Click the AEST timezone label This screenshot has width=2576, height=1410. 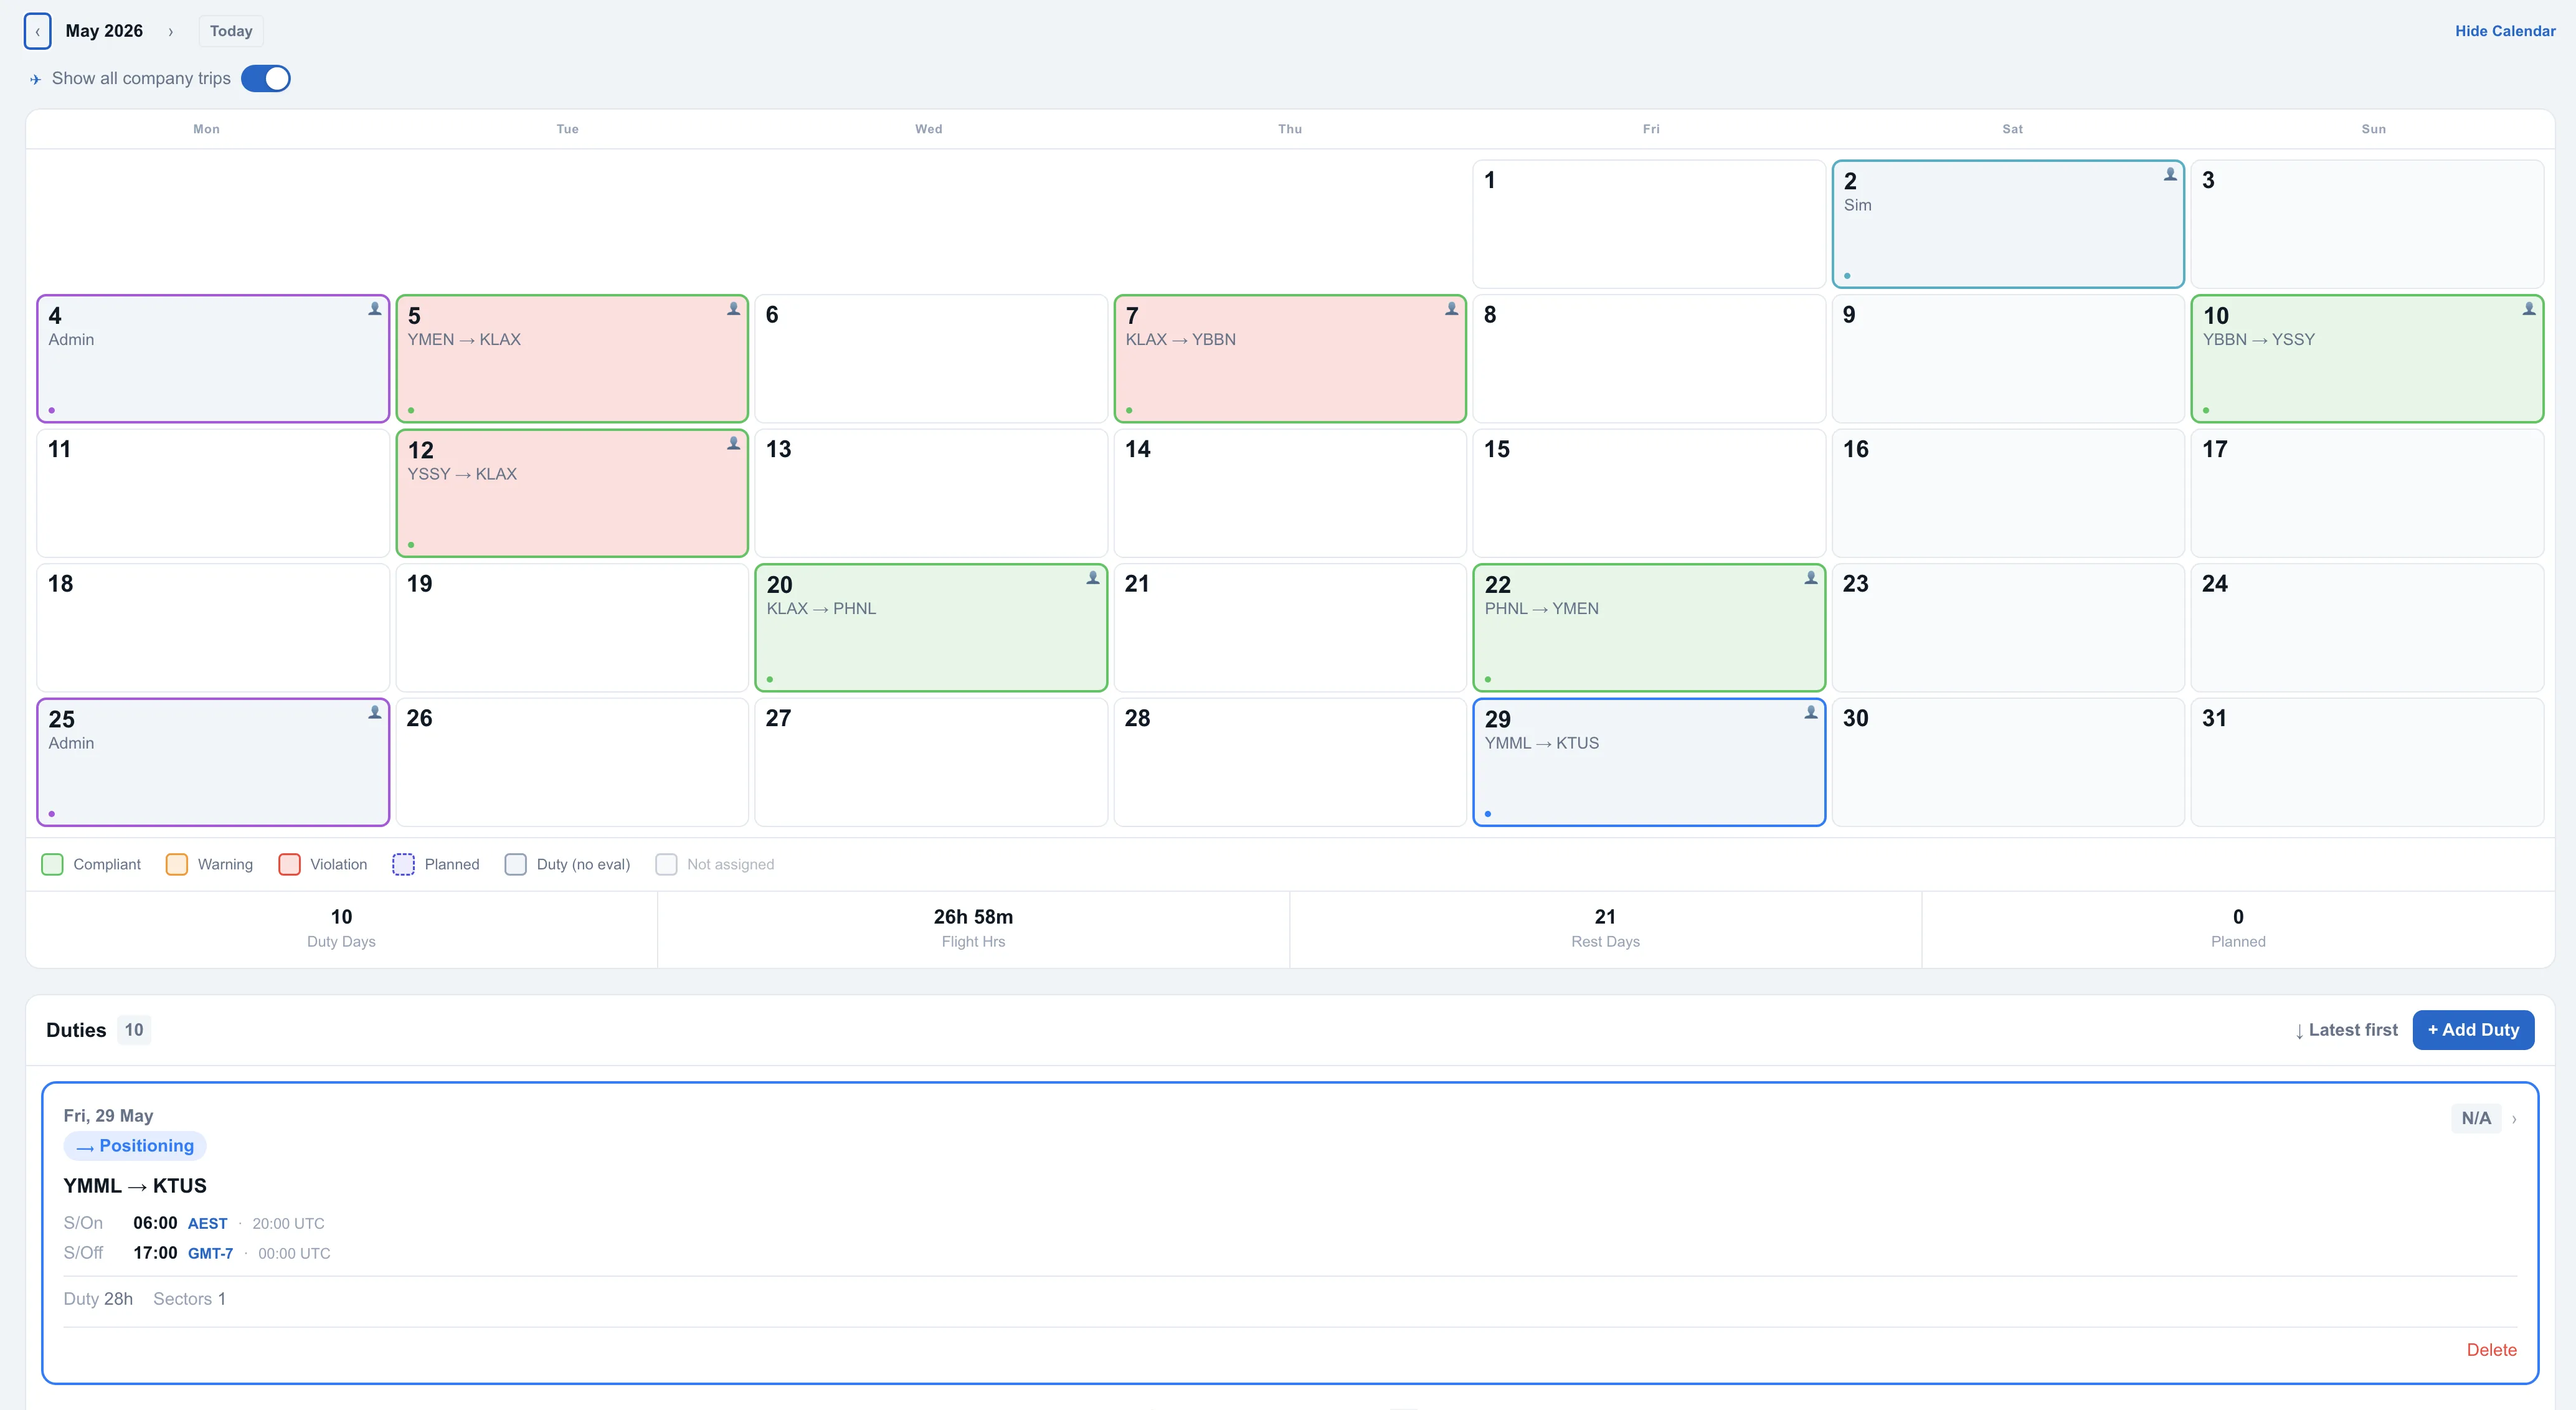(208, 1224)
